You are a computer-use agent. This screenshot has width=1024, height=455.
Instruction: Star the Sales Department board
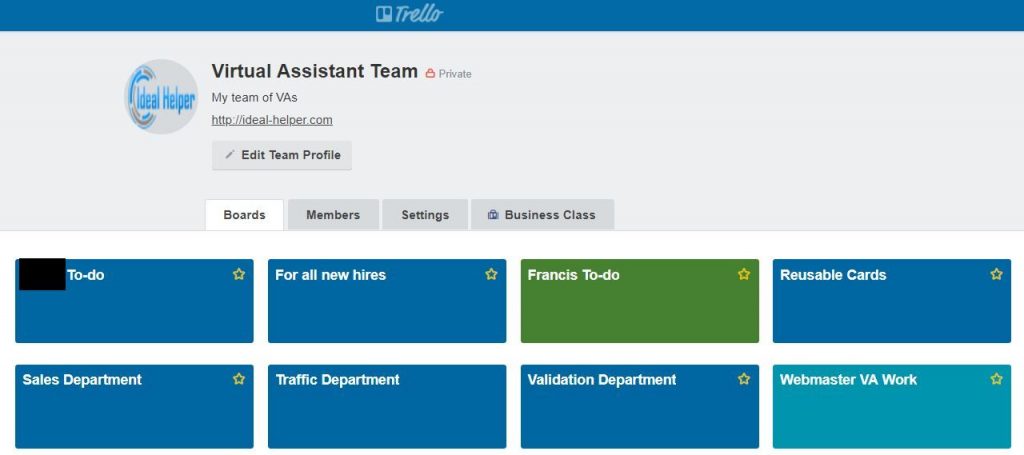[239, 379]
